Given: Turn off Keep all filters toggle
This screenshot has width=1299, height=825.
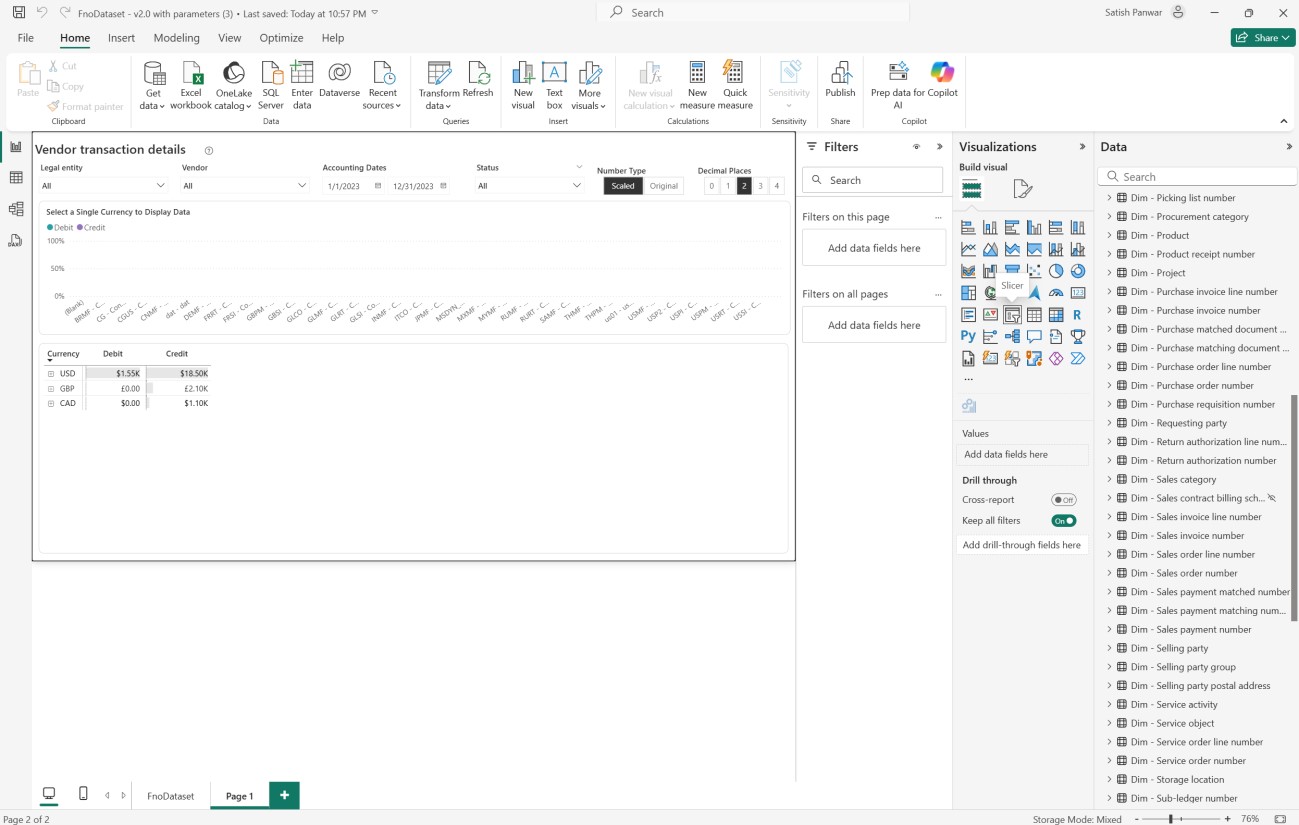Looking at the screenshot, I should pyautogui.click(x=1063, y=521).
